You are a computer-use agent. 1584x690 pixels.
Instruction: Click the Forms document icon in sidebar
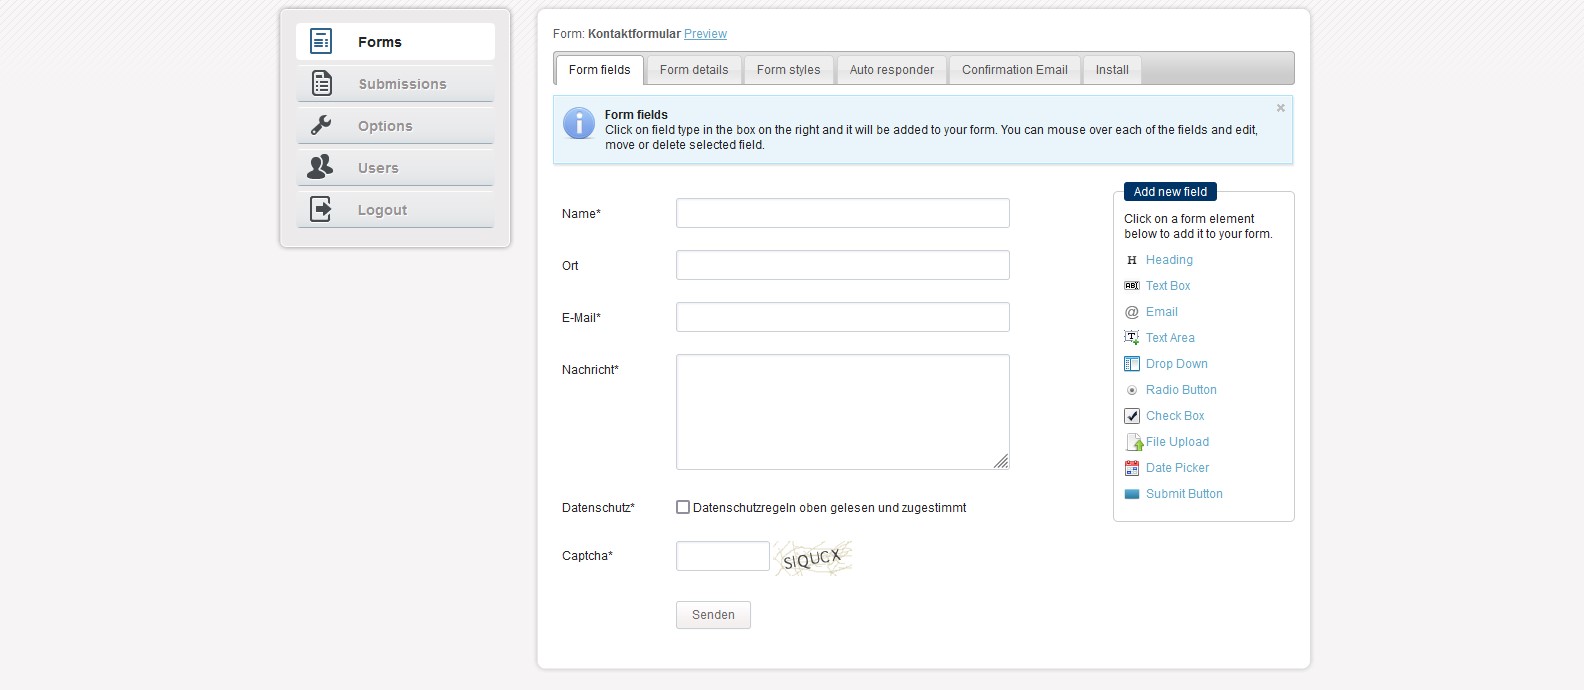click(320, 41)
